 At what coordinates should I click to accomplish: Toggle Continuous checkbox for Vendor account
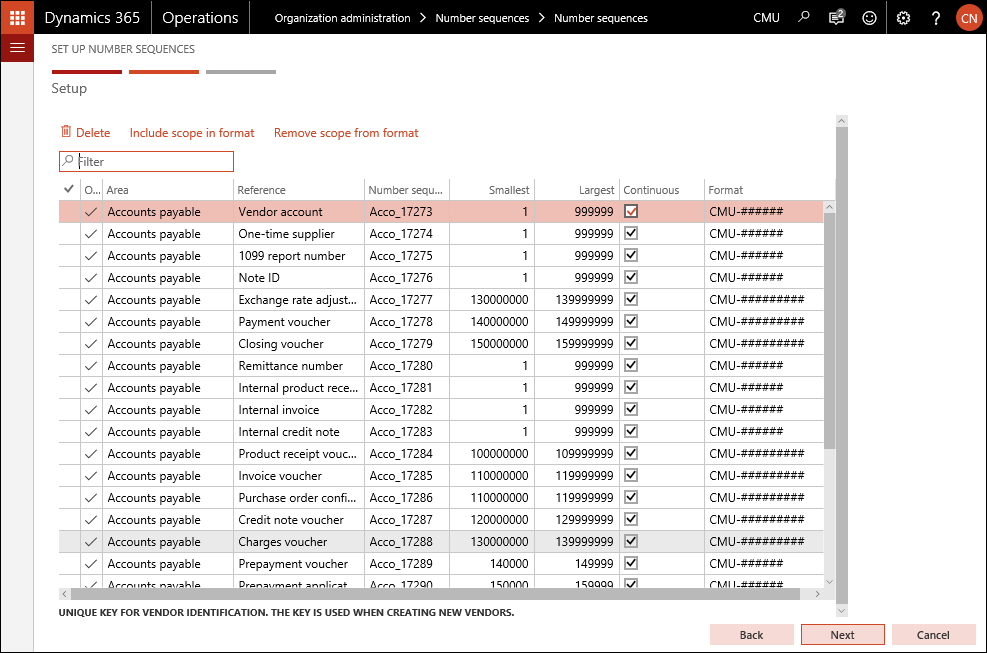(x=631, y=212)
